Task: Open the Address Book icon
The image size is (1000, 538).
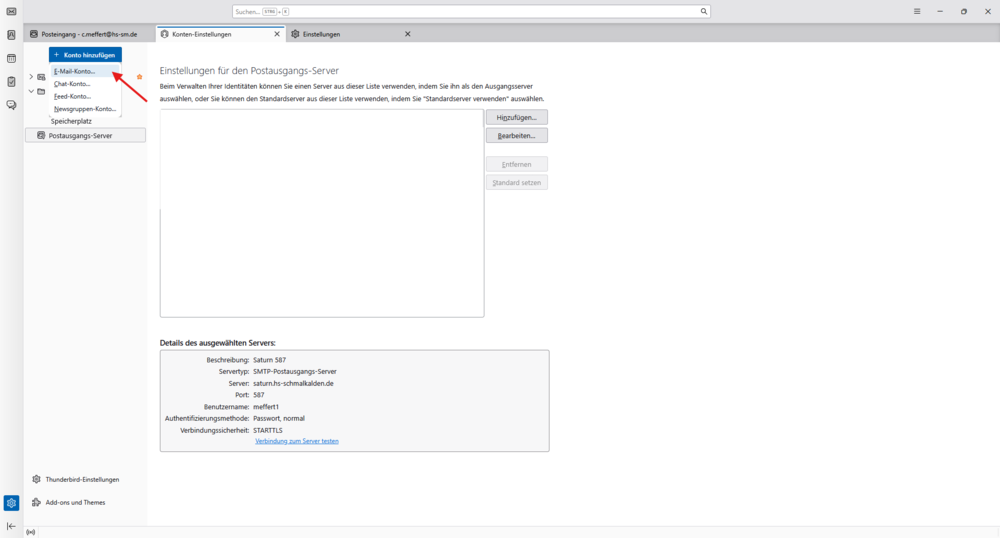Action: click(x=11, y=35)
